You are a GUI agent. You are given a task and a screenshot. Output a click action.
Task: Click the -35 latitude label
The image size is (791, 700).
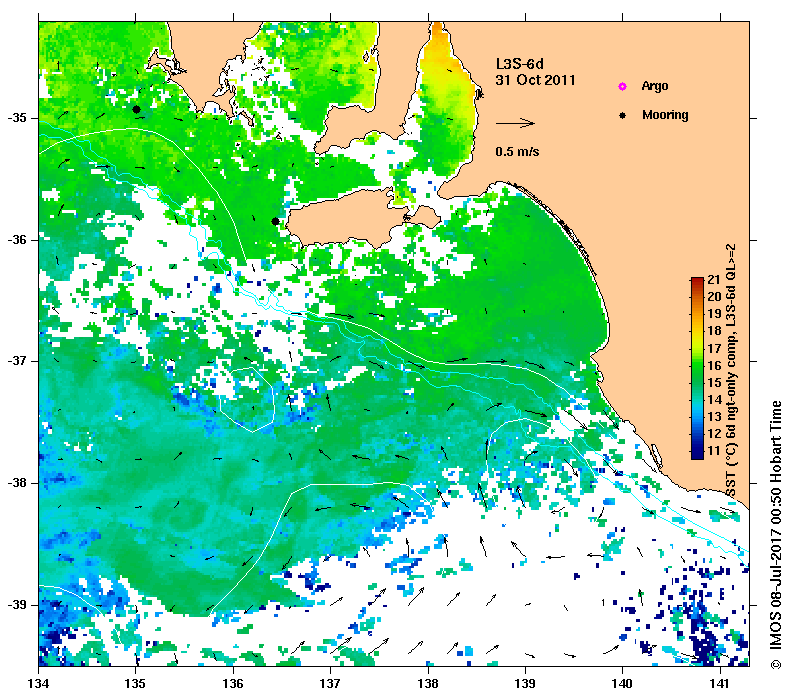[17, 119]
